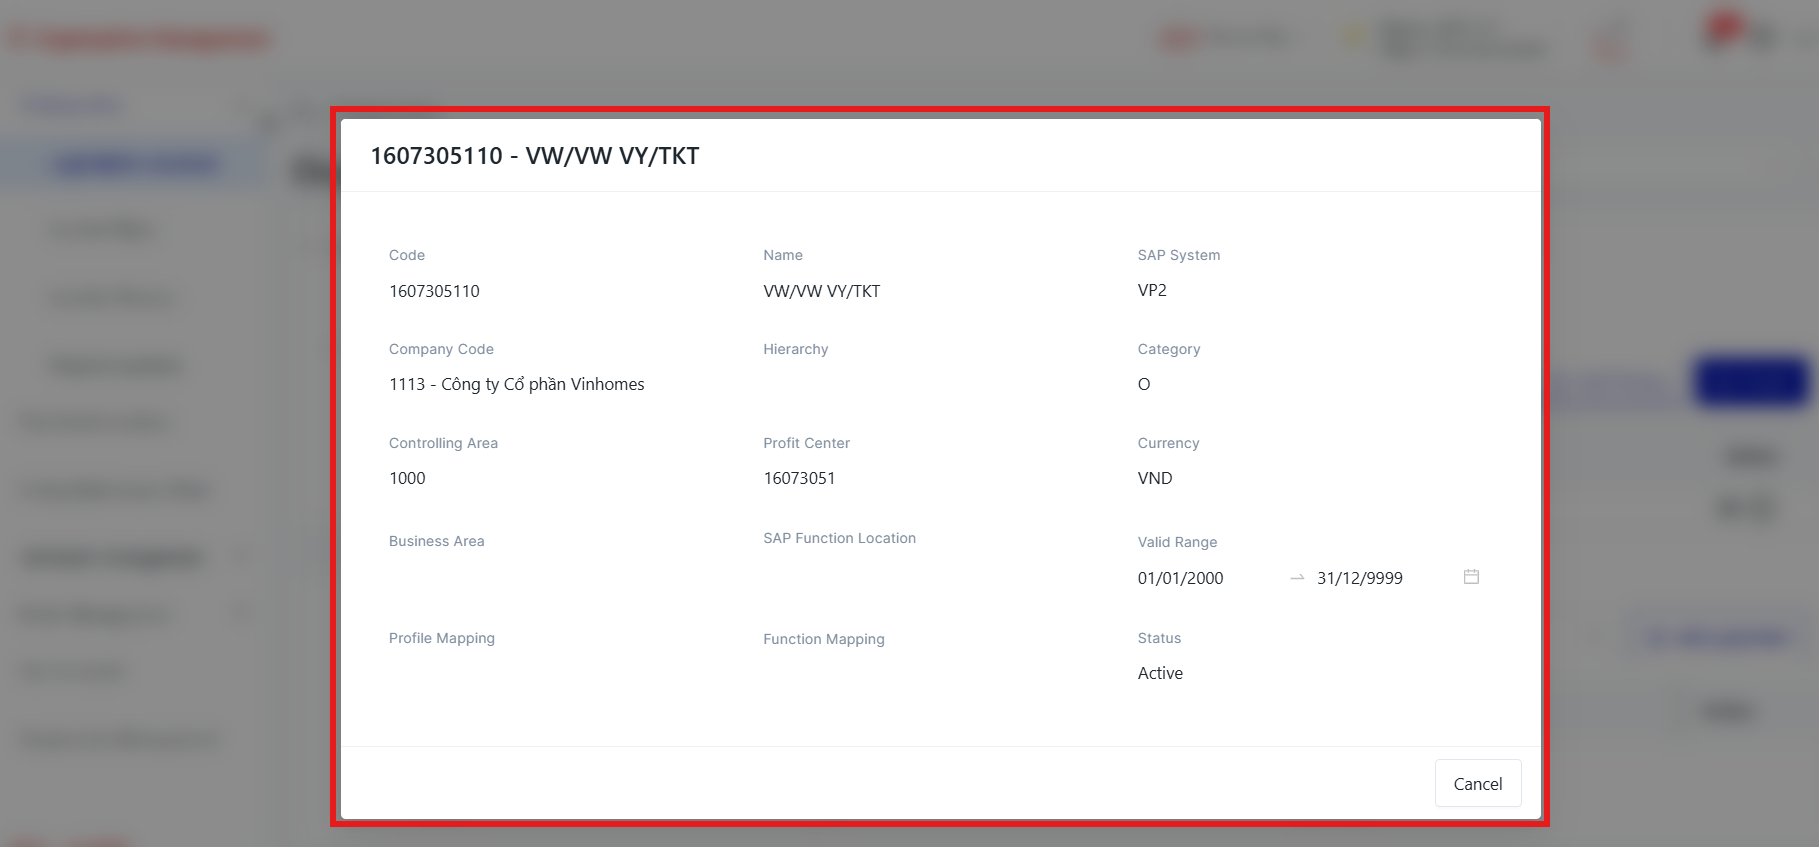Click the "Controlling Area" field label

(443, 443)
